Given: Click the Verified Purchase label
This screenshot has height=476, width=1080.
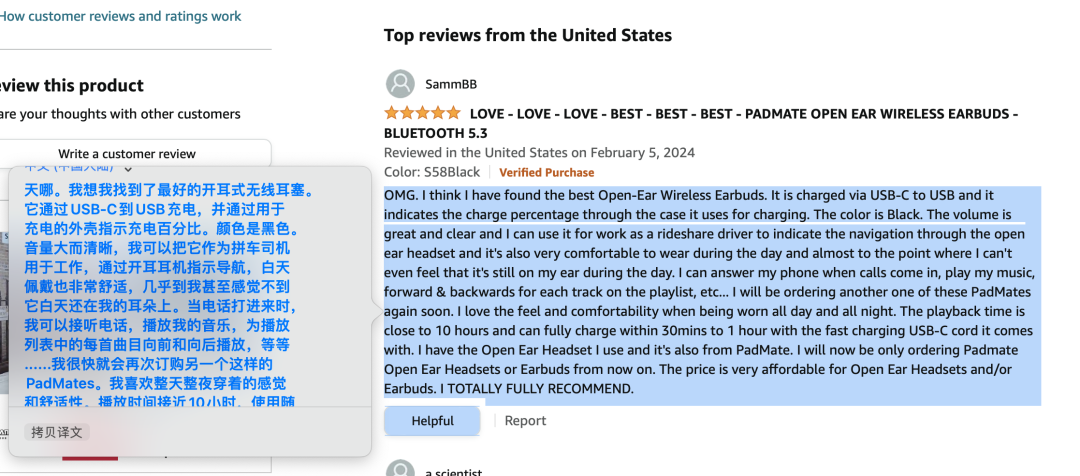Looking at the screenshot, I should tap(546, 172).
